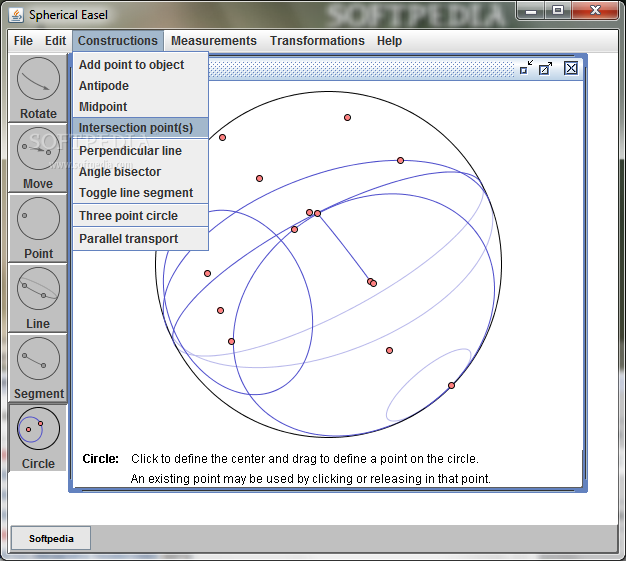The image size is (626, 561).
Task: Select the Rotate tool
Action: tap(38, 88)
